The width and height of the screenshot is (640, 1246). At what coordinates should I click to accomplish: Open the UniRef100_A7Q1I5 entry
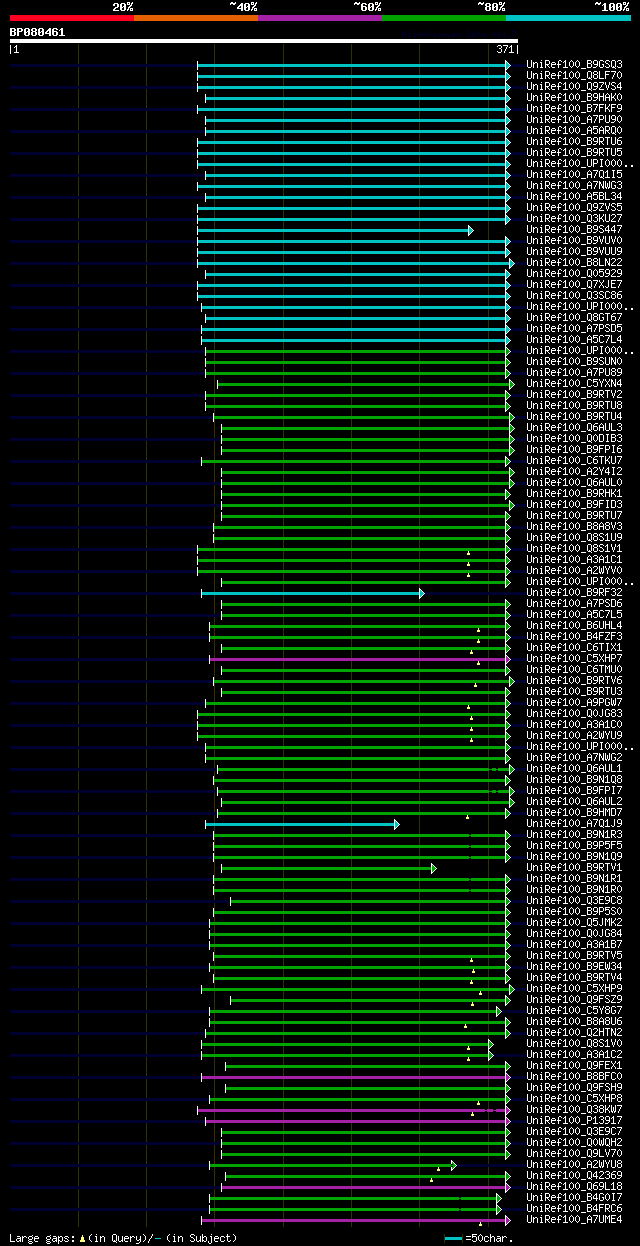575,174
